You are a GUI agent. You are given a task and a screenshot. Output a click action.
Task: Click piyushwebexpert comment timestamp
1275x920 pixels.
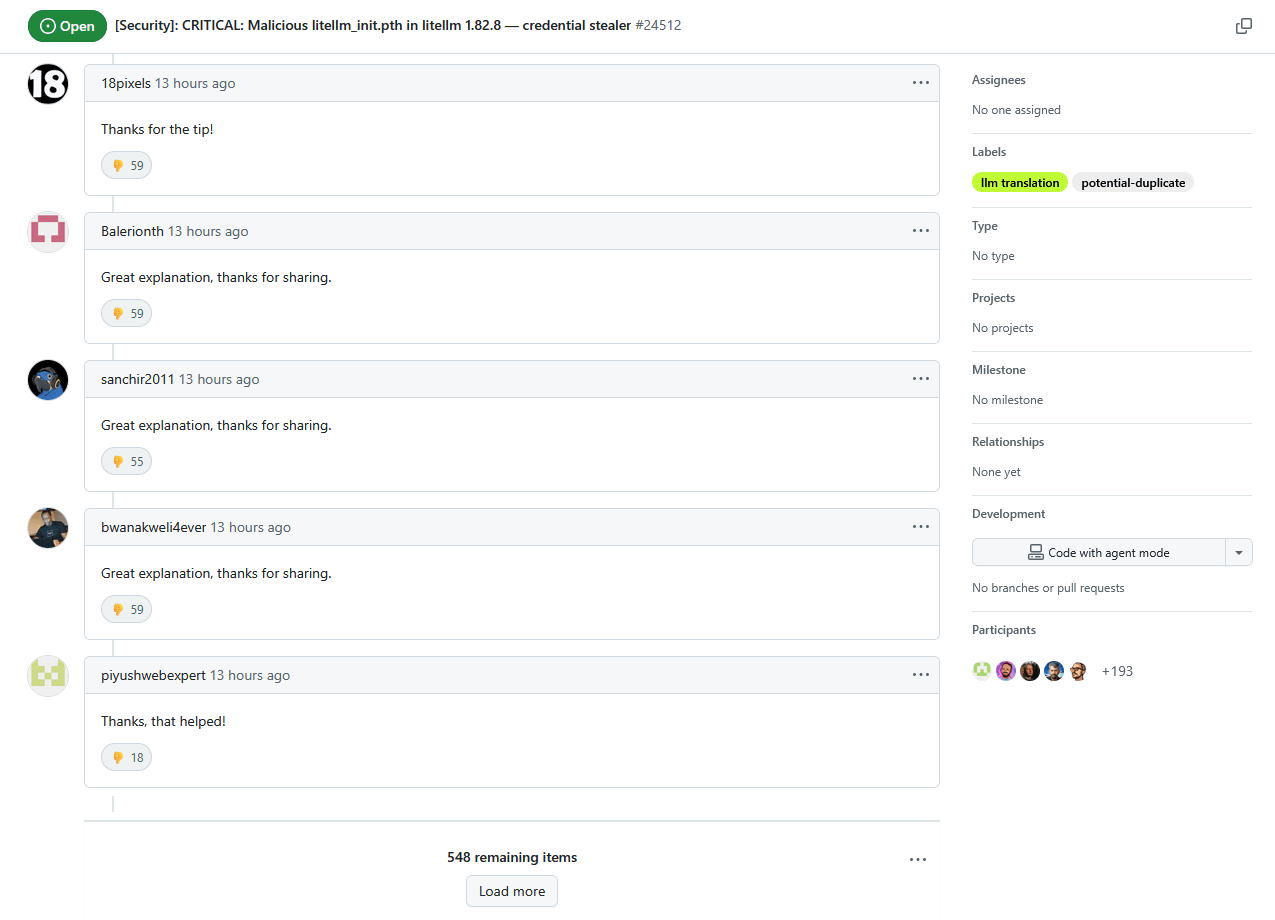pos(250,675)
